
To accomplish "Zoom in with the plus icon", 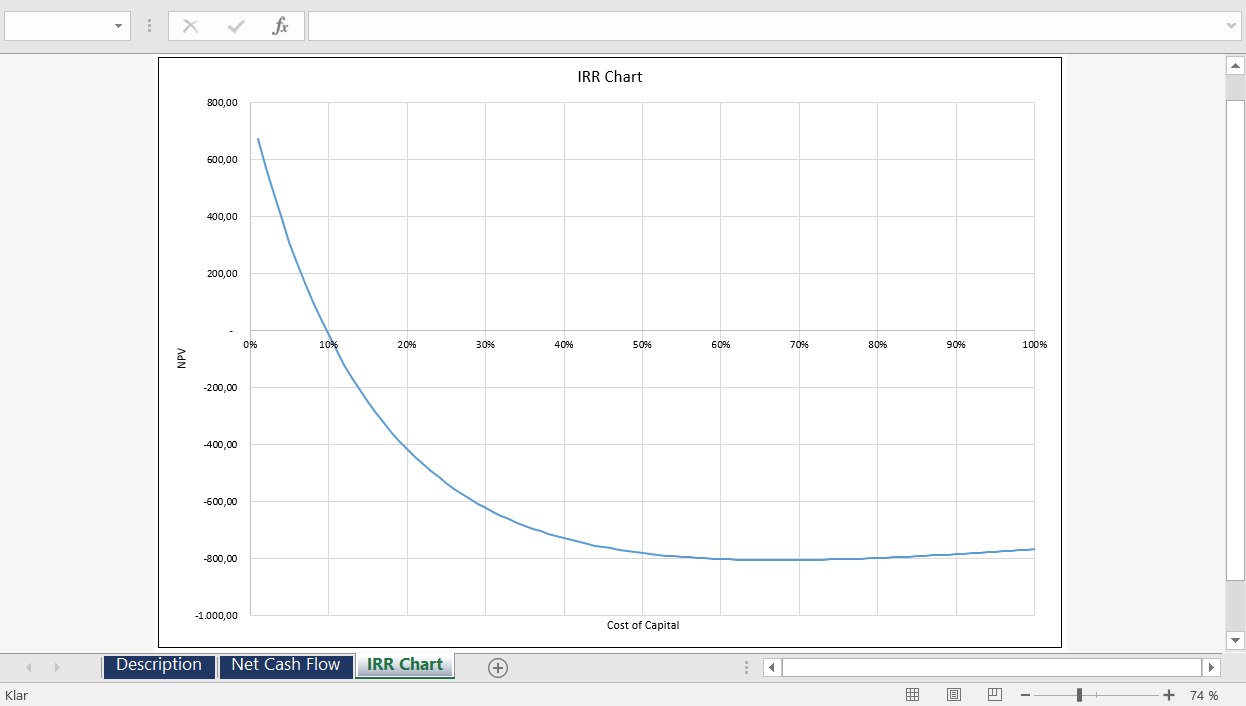I will coord(1167,694).
